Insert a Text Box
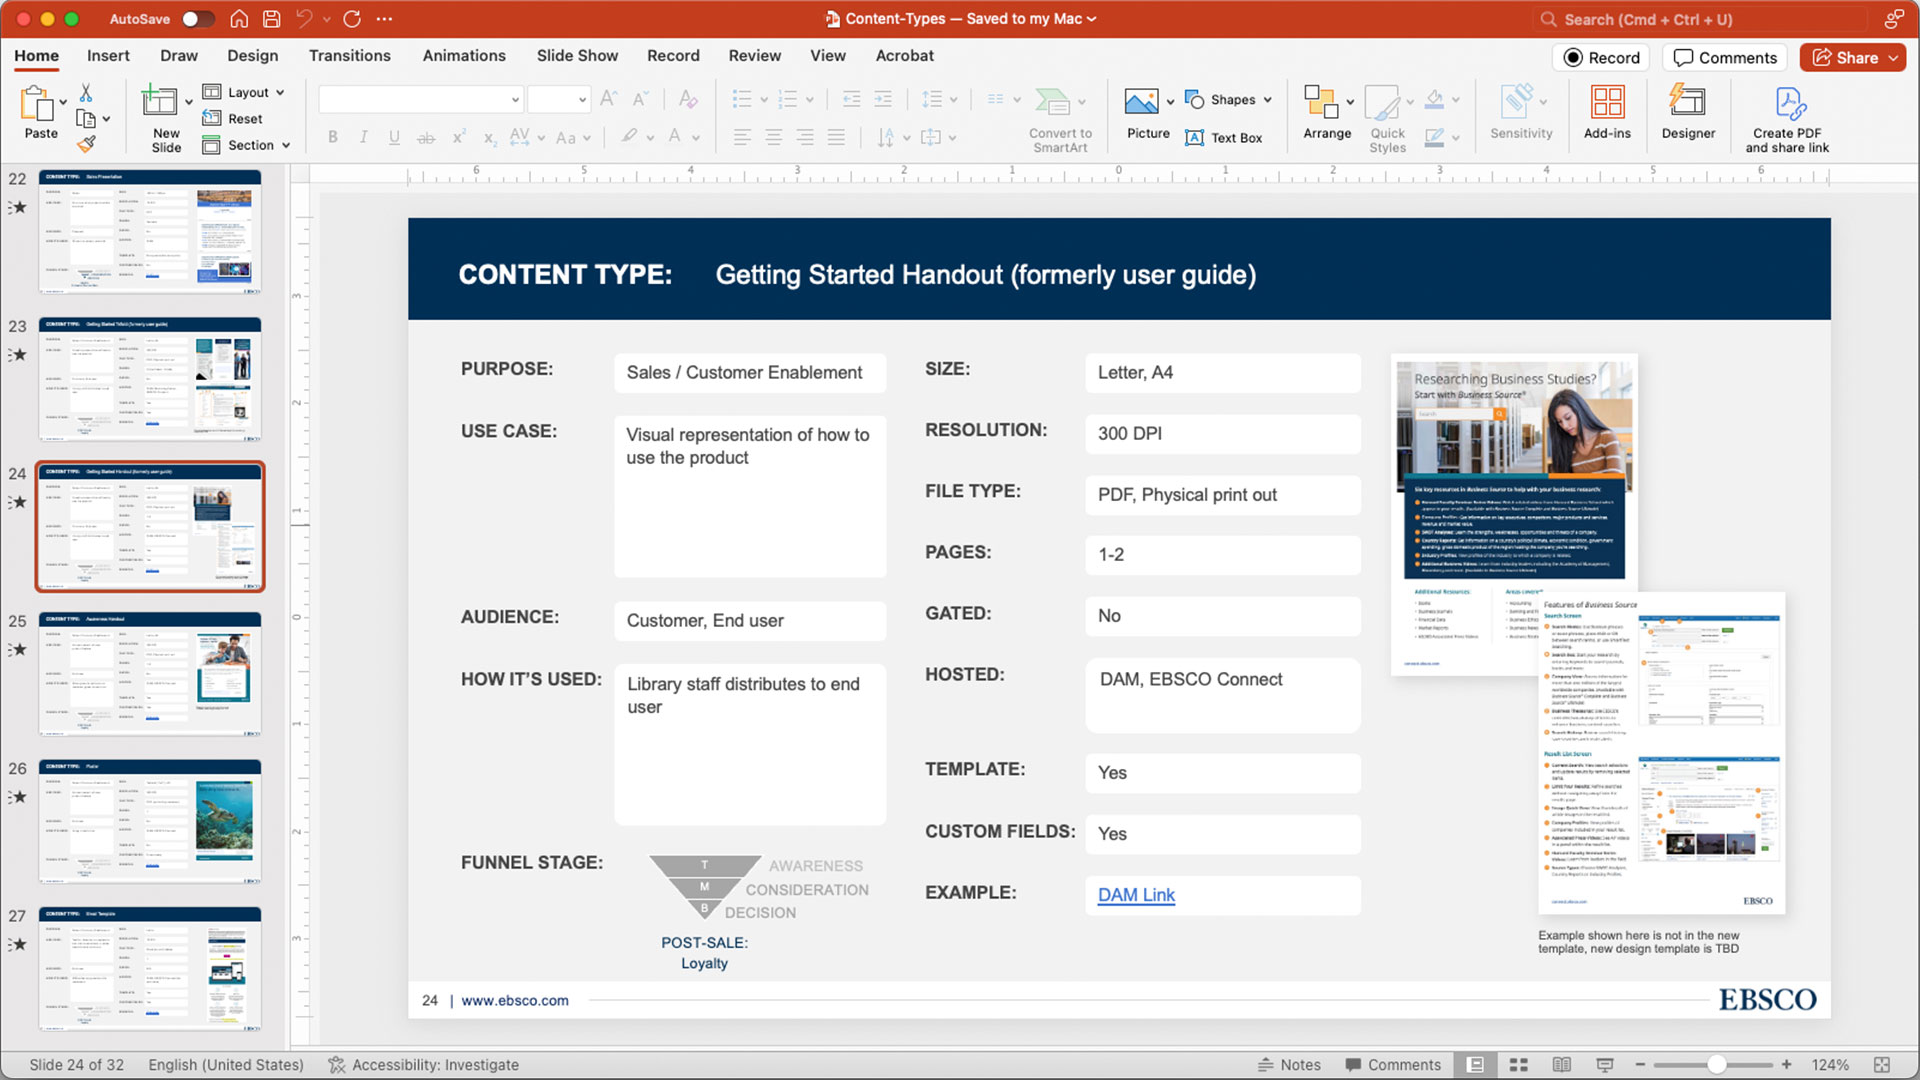 coord(1223,138)
